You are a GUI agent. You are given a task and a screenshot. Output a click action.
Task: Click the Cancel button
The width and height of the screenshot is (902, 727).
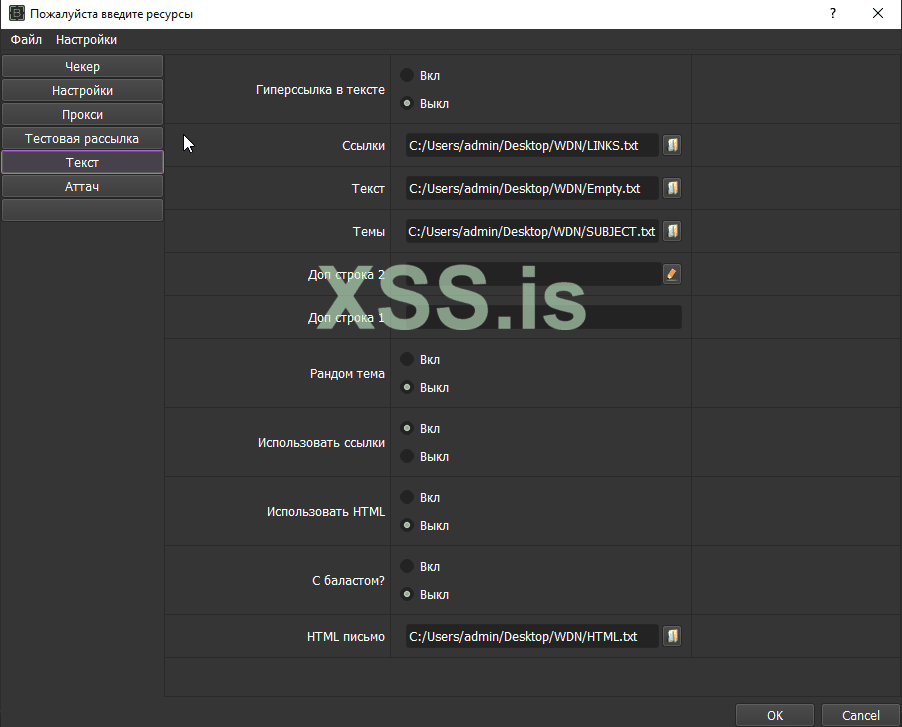pos(861,715)
